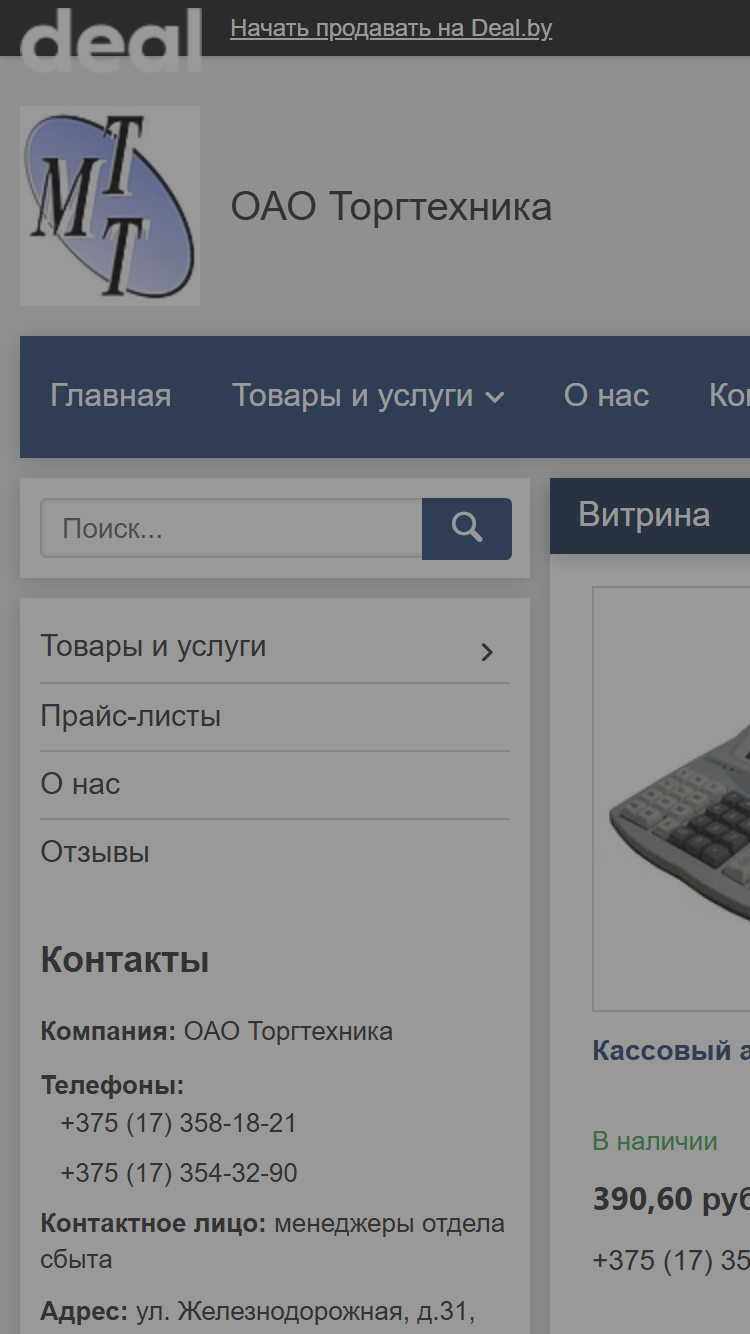This screenshot has height=1334, width=750.
Task: Click the product card phone number
Action: pyautogui.click(x=671, y=1260)
